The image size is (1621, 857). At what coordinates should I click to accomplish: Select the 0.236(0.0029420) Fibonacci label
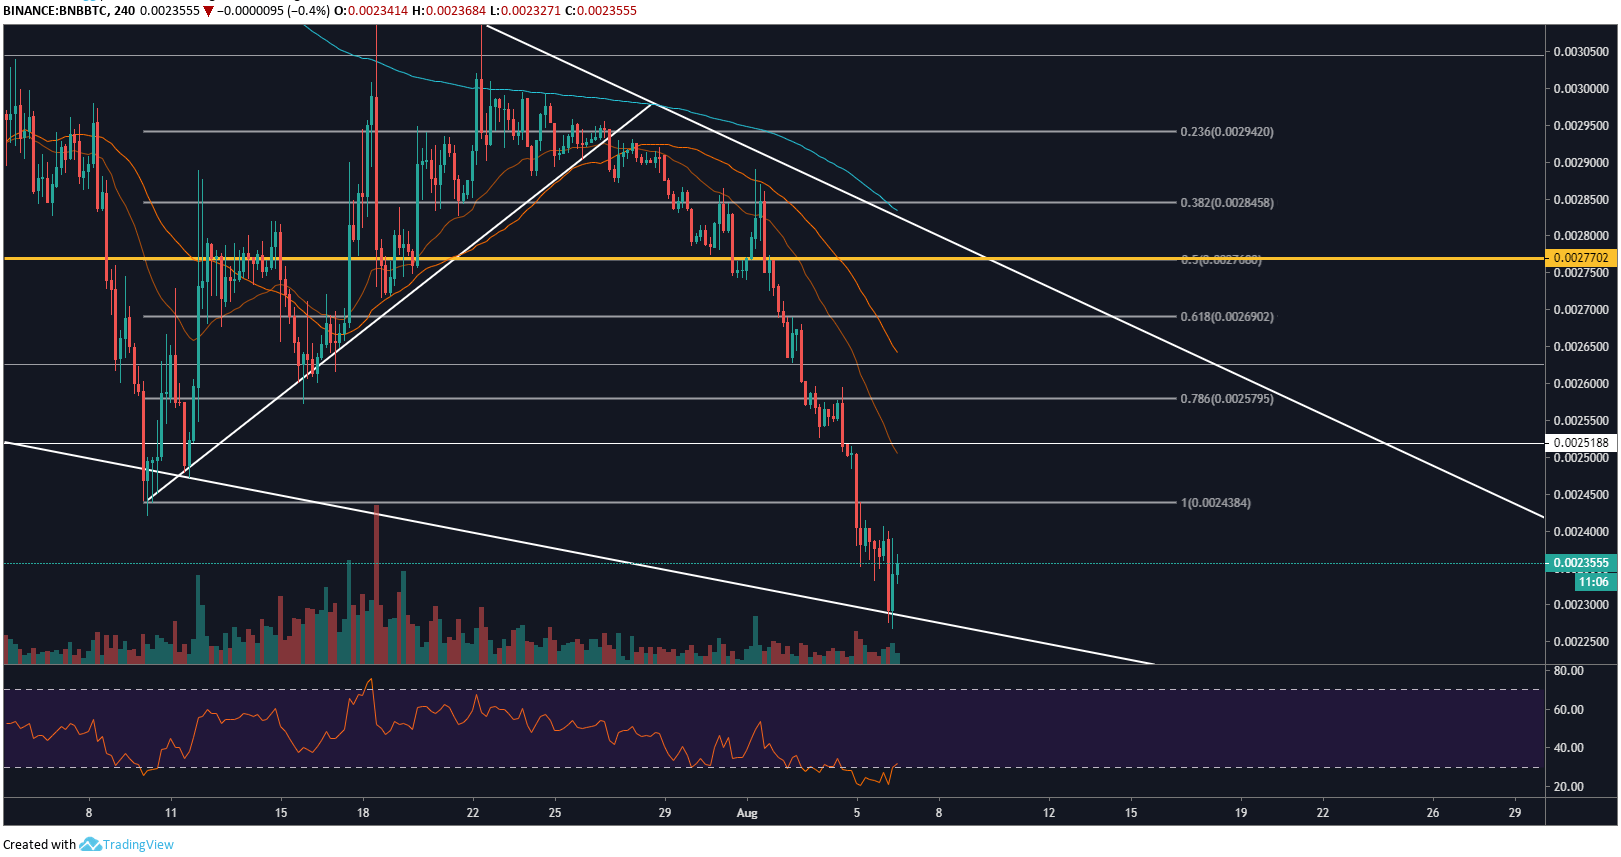click(1227, 132)
